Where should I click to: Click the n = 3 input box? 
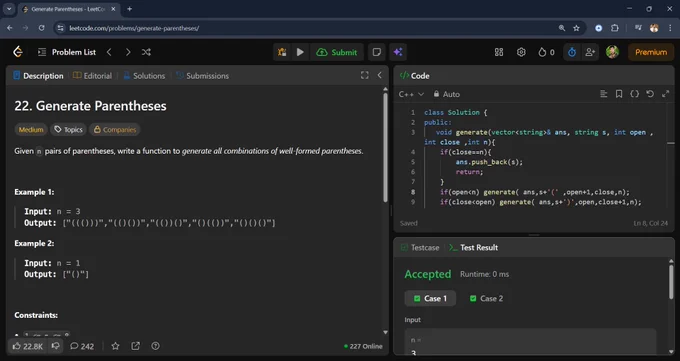(530, 343)
